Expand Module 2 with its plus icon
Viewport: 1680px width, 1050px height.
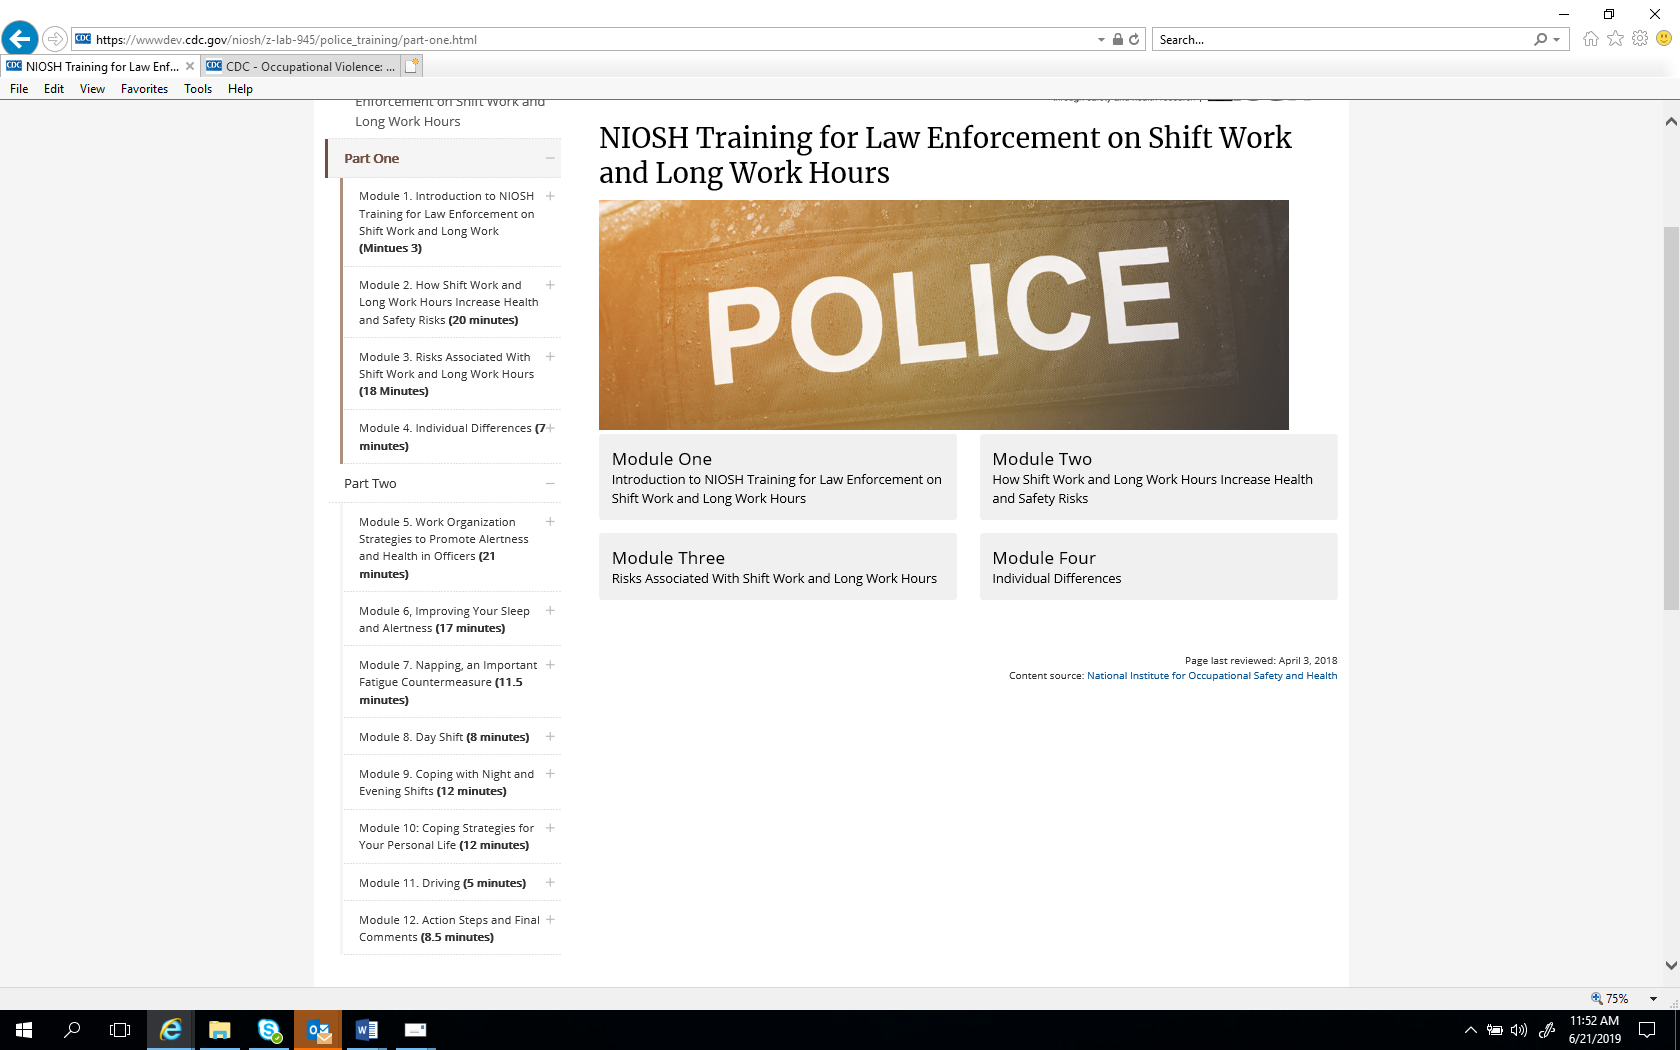[x=550, y=285]
